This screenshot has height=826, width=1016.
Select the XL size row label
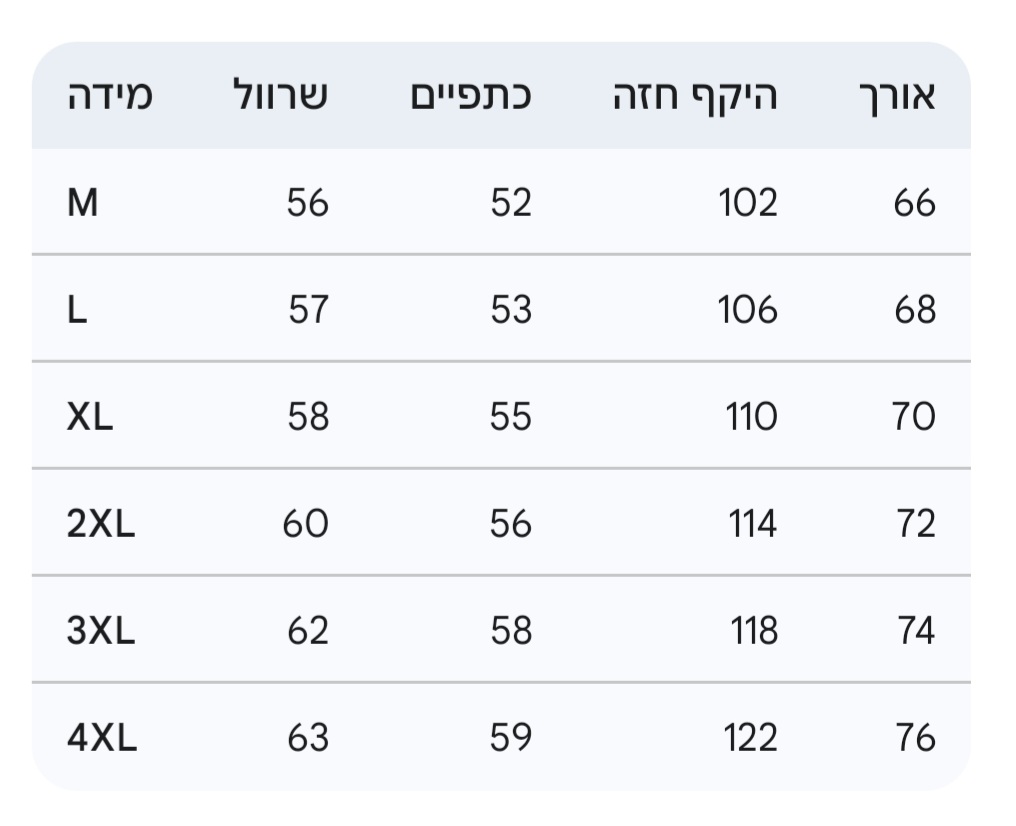90,417
